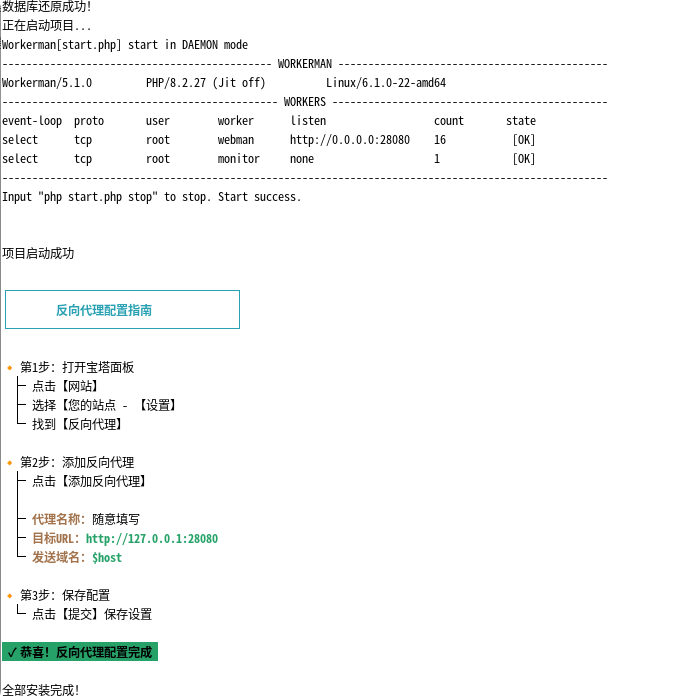Click the Linux/6.1.0-22-amd64 text

386,83
